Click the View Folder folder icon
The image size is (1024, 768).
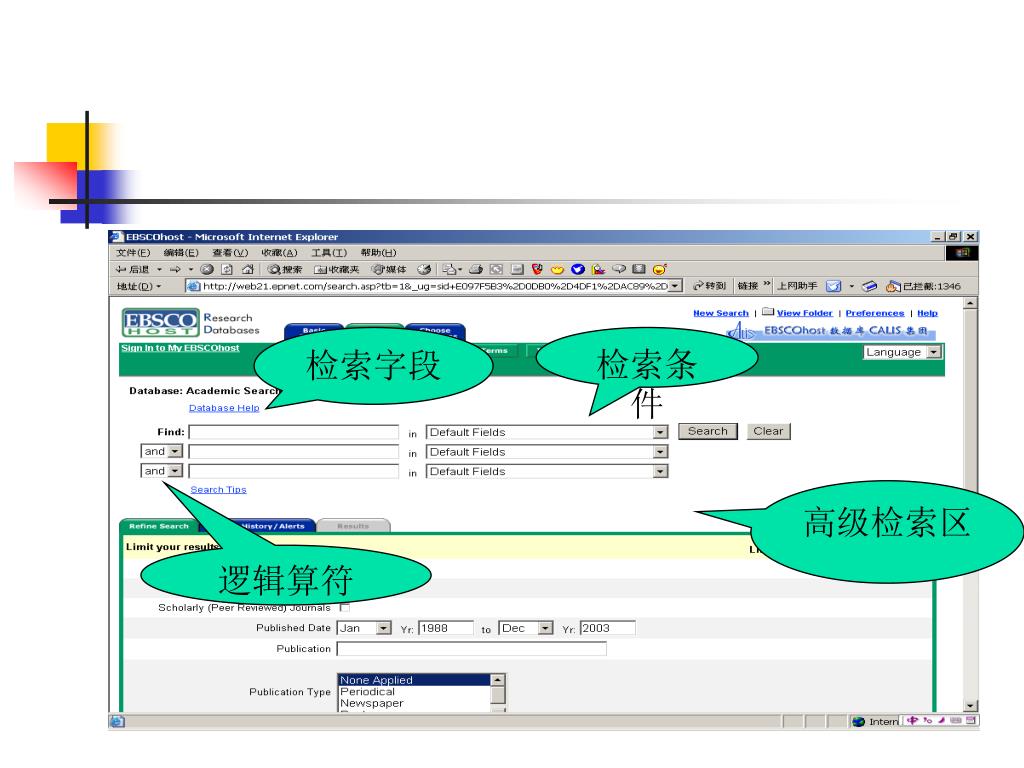click(x=768, y=312)
